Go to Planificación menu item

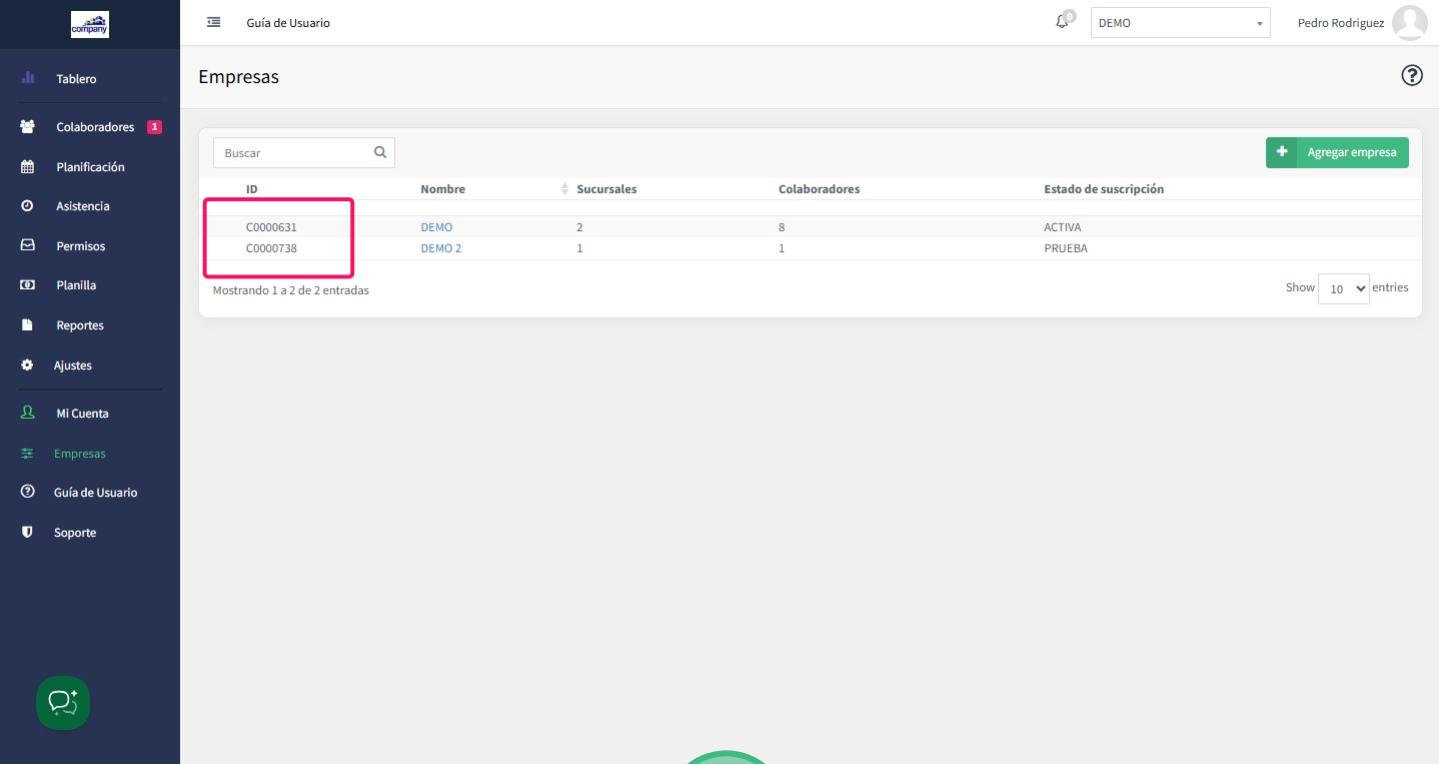coord(90,167)
